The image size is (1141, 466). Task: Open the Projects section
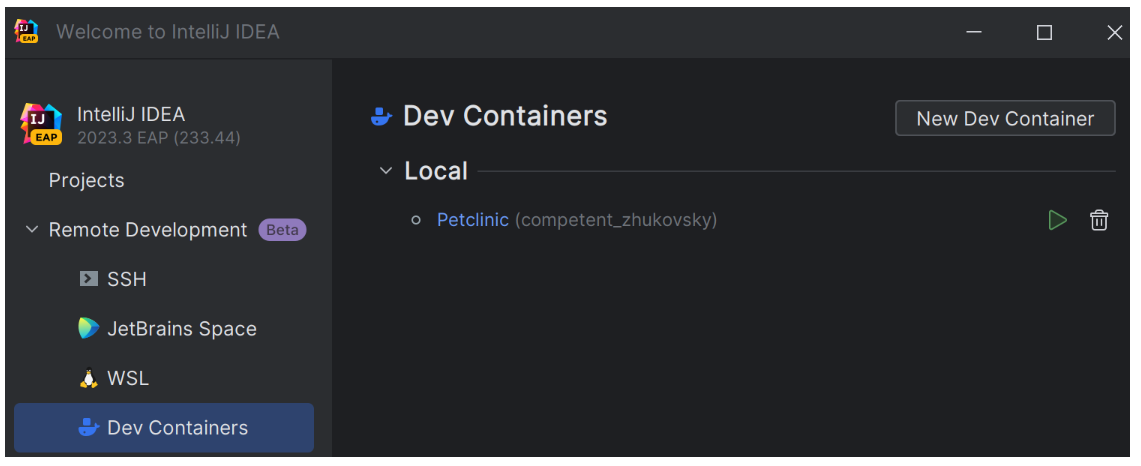tap(86, 180)
